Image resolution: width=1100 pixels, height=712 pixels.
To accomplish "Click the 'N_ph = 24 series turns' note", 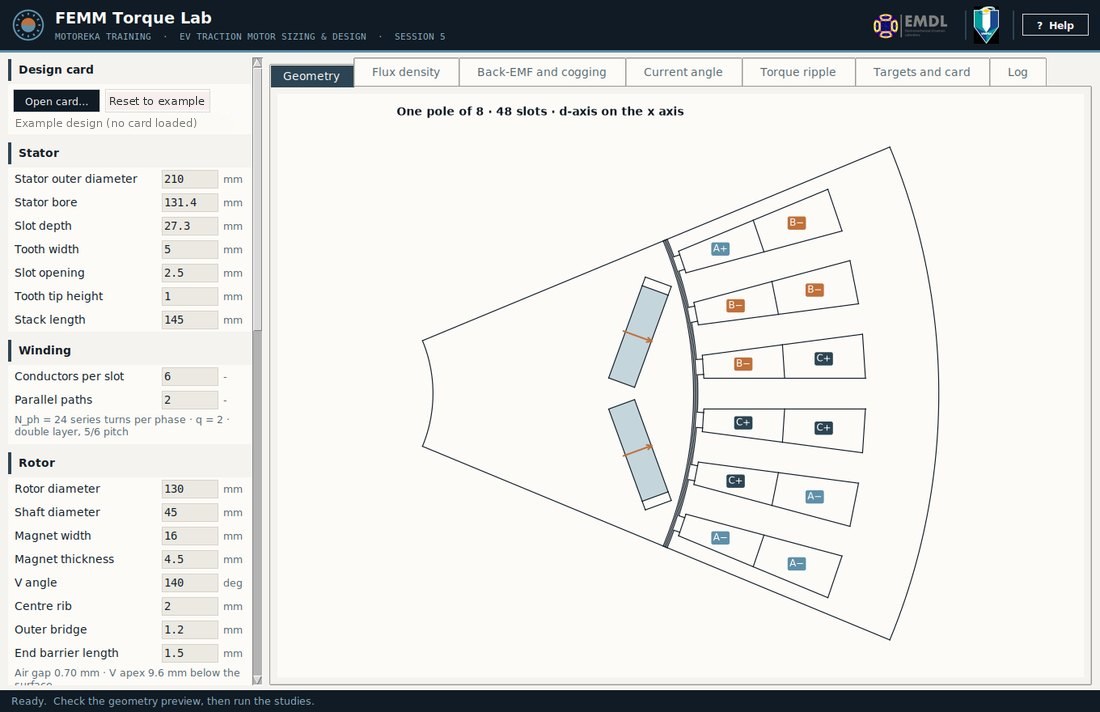I will 122,425.
